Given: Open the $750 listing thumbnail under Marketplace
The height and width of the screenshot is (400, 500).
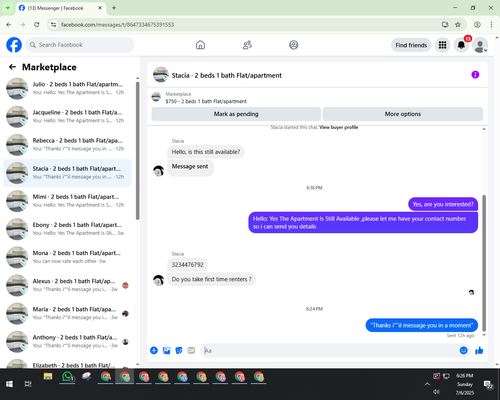Looking at the screenshot, I should (156, 97).
